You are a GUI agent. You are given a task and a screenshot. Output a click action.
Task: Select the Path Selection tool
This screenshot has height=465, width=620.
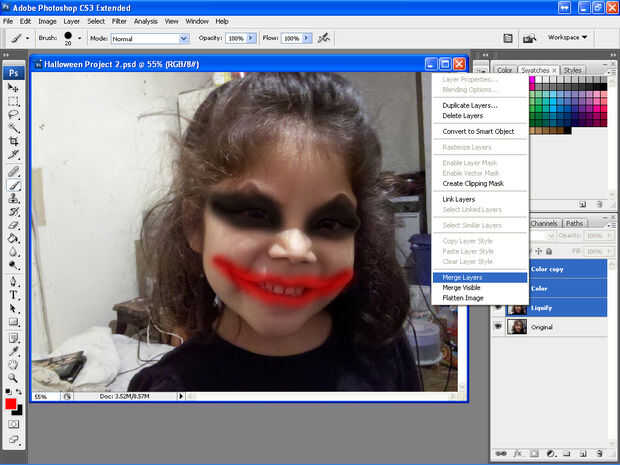13,308
